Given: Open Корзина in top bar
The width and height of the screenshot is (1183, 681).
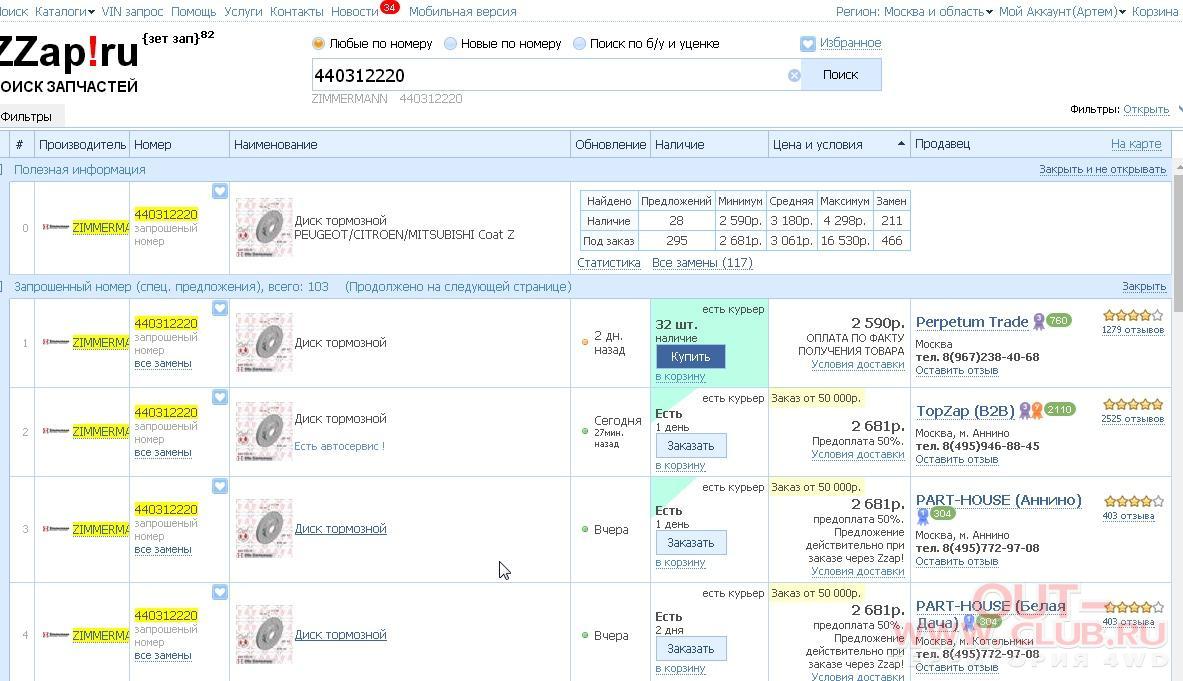Looking at the screenshot, I should pyautogui.click(x=1155, y=11).
